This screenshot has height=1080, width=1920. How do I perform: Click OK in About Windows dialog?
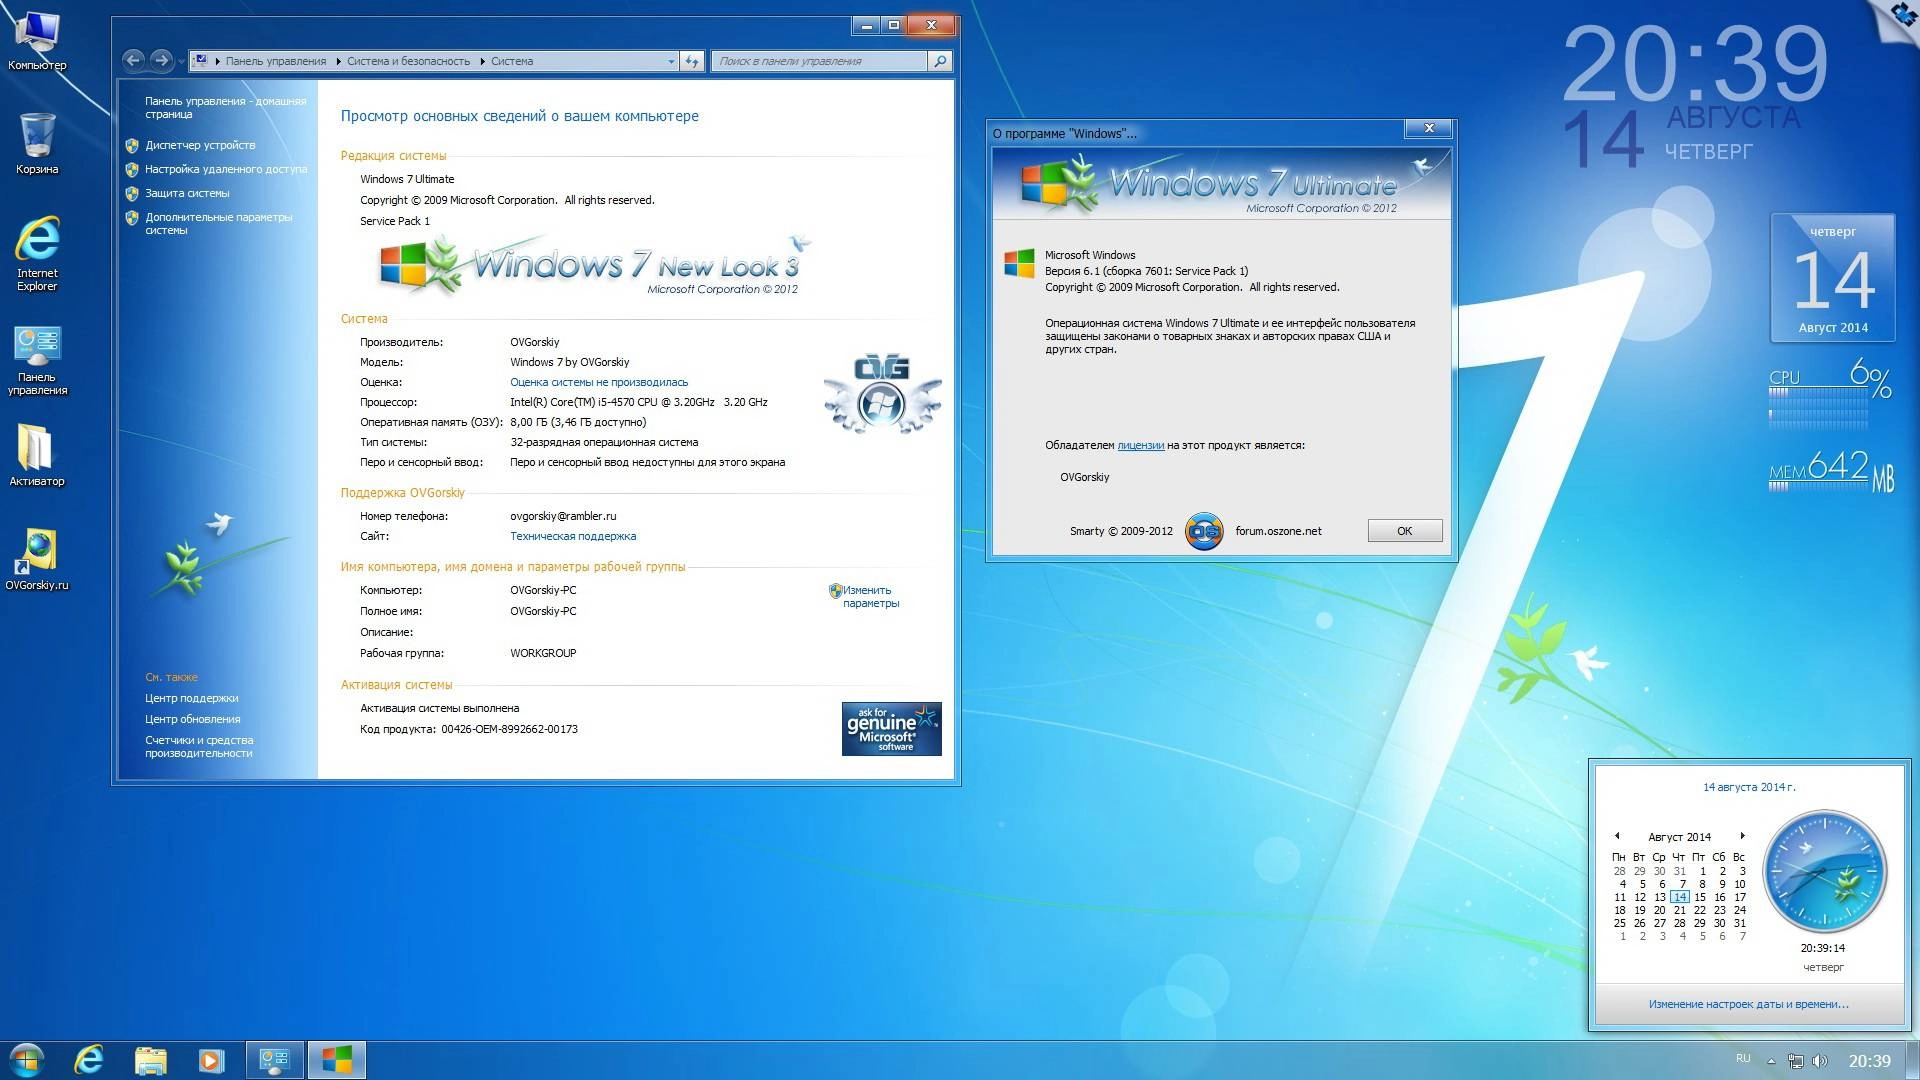[x=1404, y=531]
